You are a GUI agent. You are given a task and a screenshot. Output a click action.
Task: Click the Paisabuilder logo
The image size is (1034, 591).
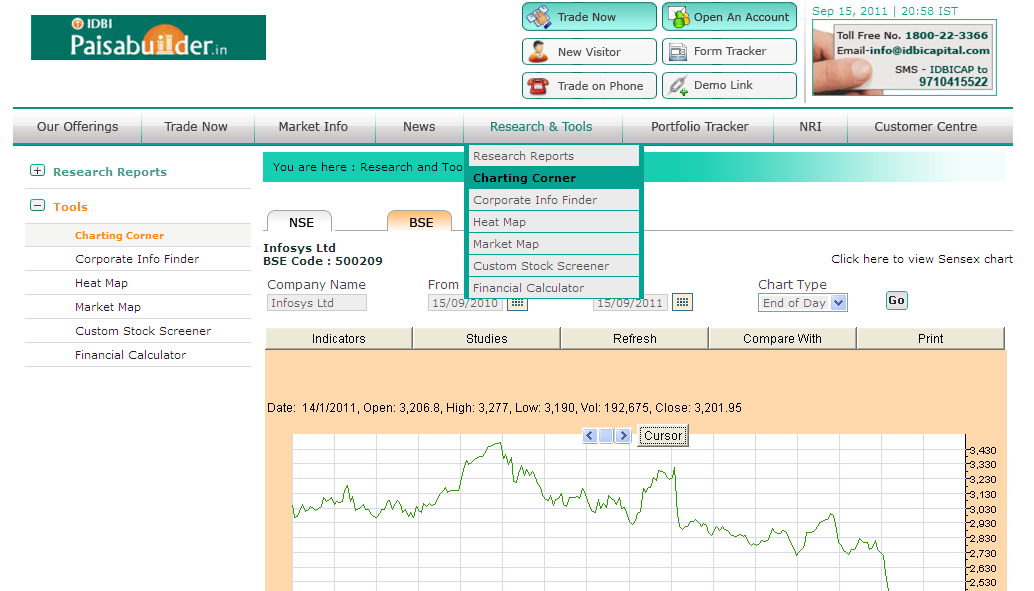[x=148, y=37]
